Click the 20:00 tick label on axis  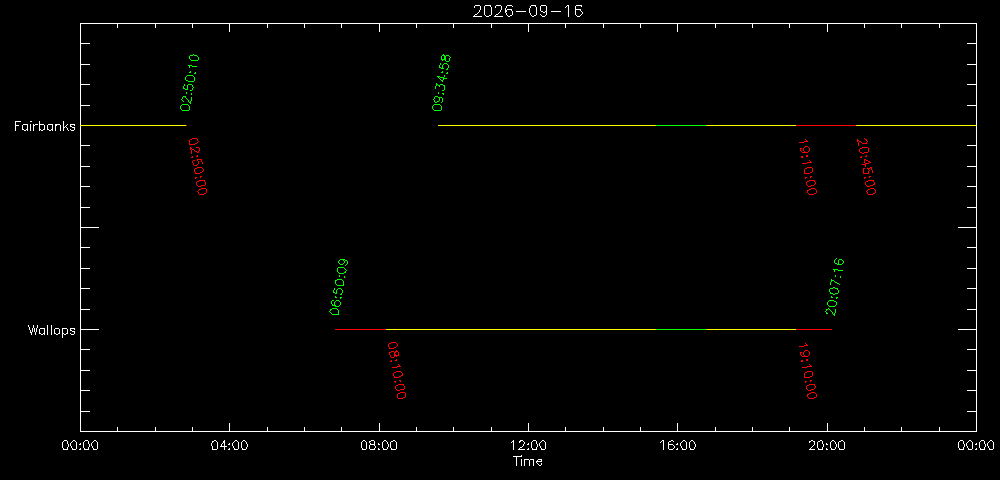tap(827, 445)
